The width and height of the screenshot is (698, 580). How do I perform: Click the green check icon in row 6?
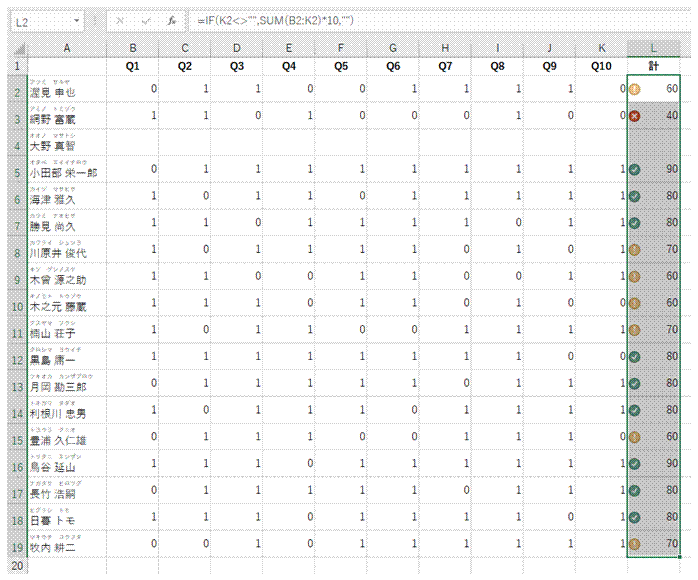tap(635, 196)
